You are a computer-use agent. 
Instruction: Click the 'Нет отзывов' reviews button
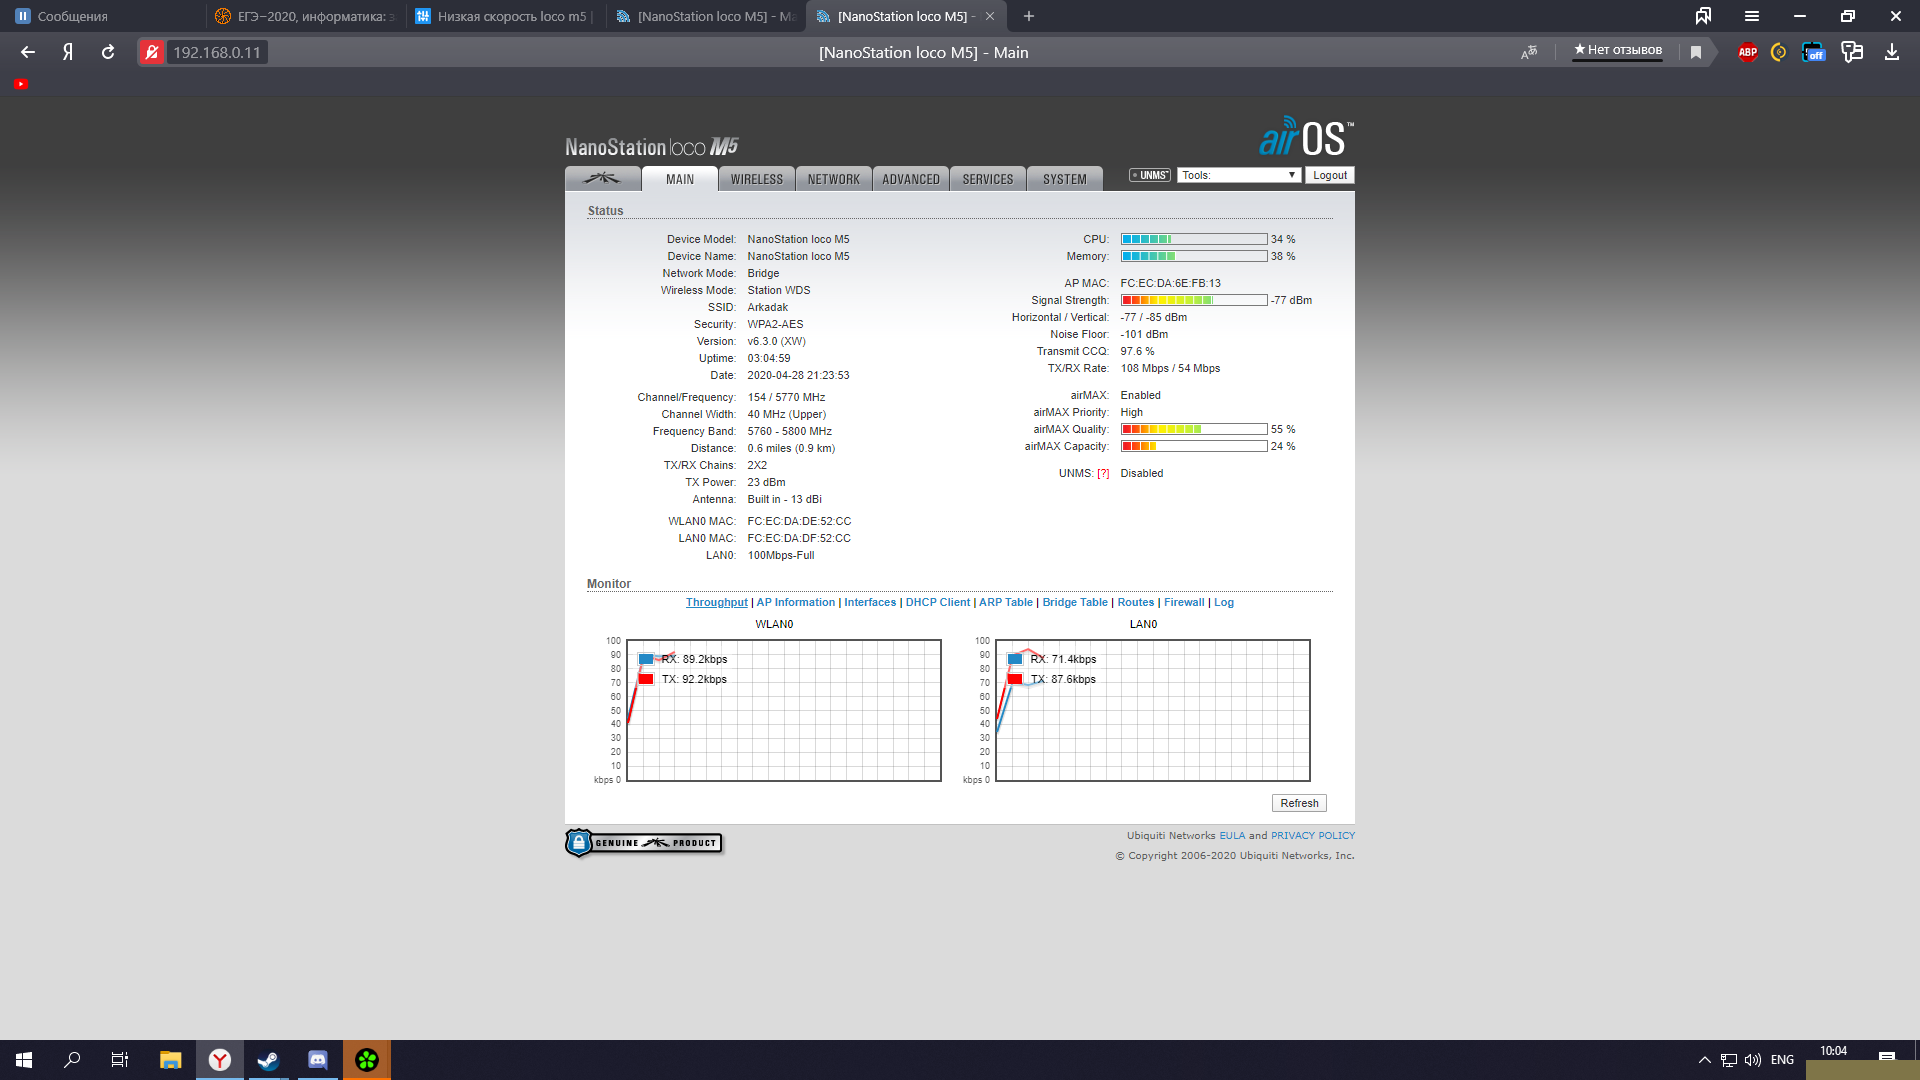tap(1618, 50)
